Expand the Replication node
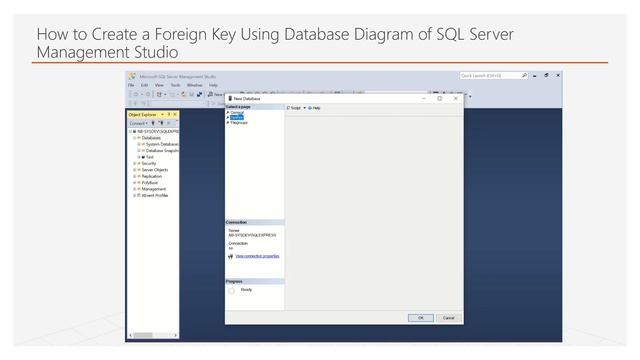The height and width of the screenshot is (360, 640). tap(134, 176)
